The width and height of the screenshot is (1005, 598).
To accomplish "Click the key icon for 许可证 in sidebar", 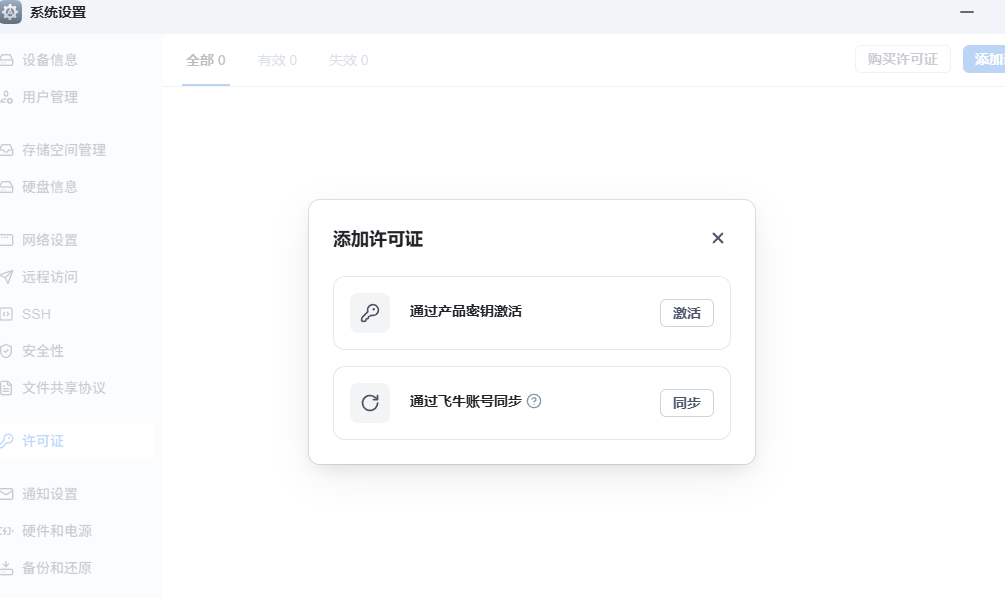I will click(6, 441).
